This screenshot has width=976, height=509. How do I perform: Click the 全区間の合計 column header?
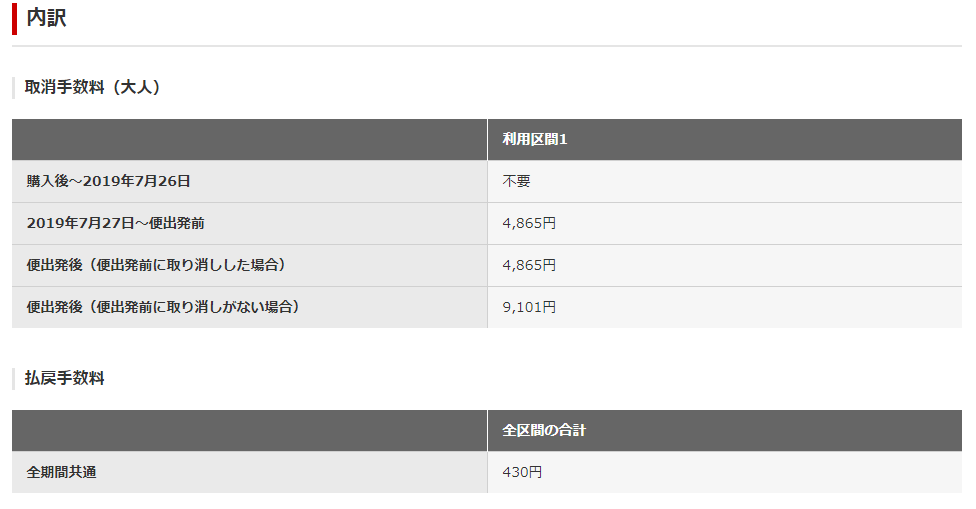tap(544, 430)
